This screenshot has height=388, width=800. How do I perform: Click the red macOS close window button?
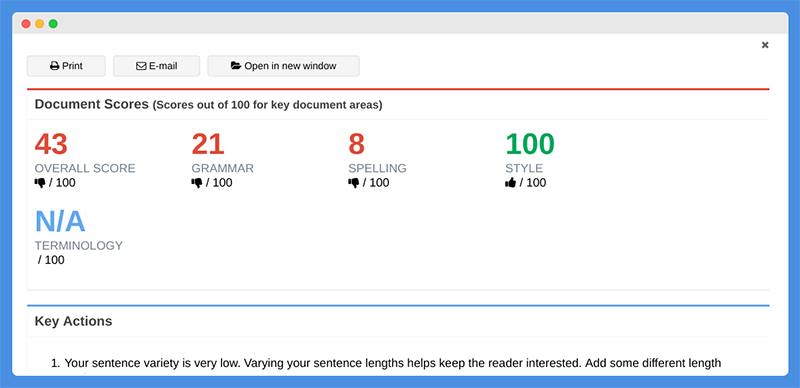point(26,23)
